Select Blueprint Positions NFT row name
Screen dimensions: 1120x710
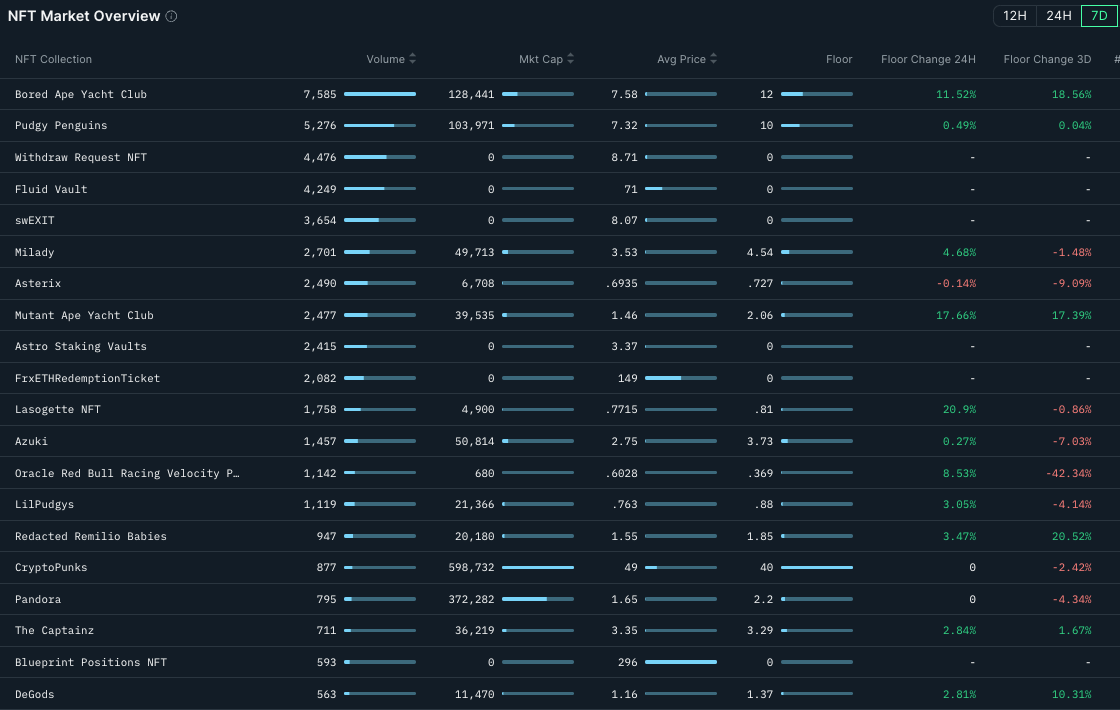91,663
